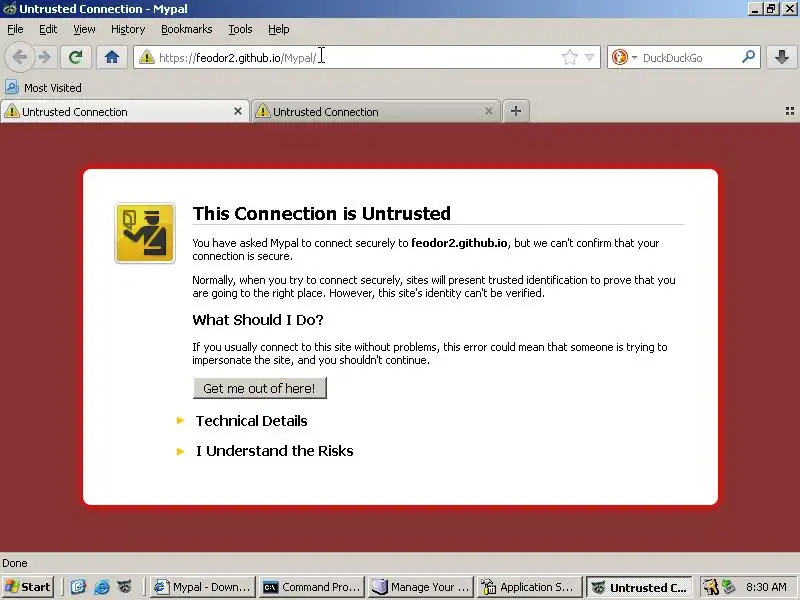This screenshot has height=600, width=800.
Task: Open the History menu
Action: tap(128, 29)
